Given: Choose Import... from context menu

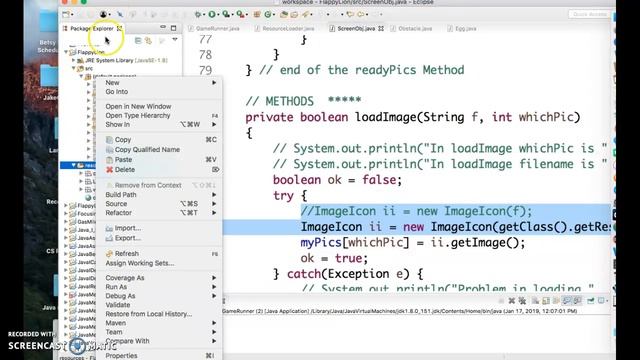Looking at the screenshot, I should pos(160,228).
